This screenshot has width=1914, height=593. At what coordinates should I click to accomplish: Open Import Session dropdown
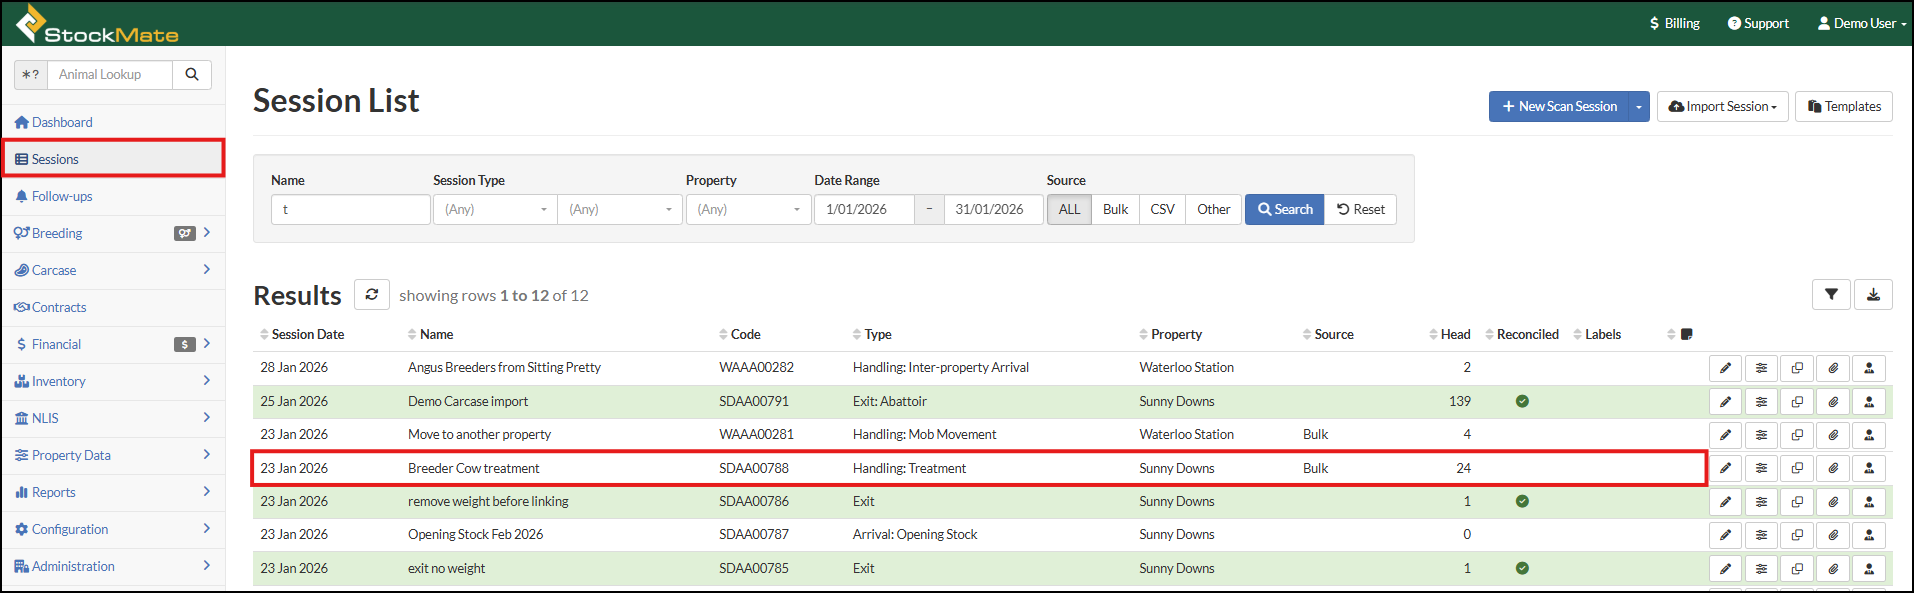pos(1722,107)
